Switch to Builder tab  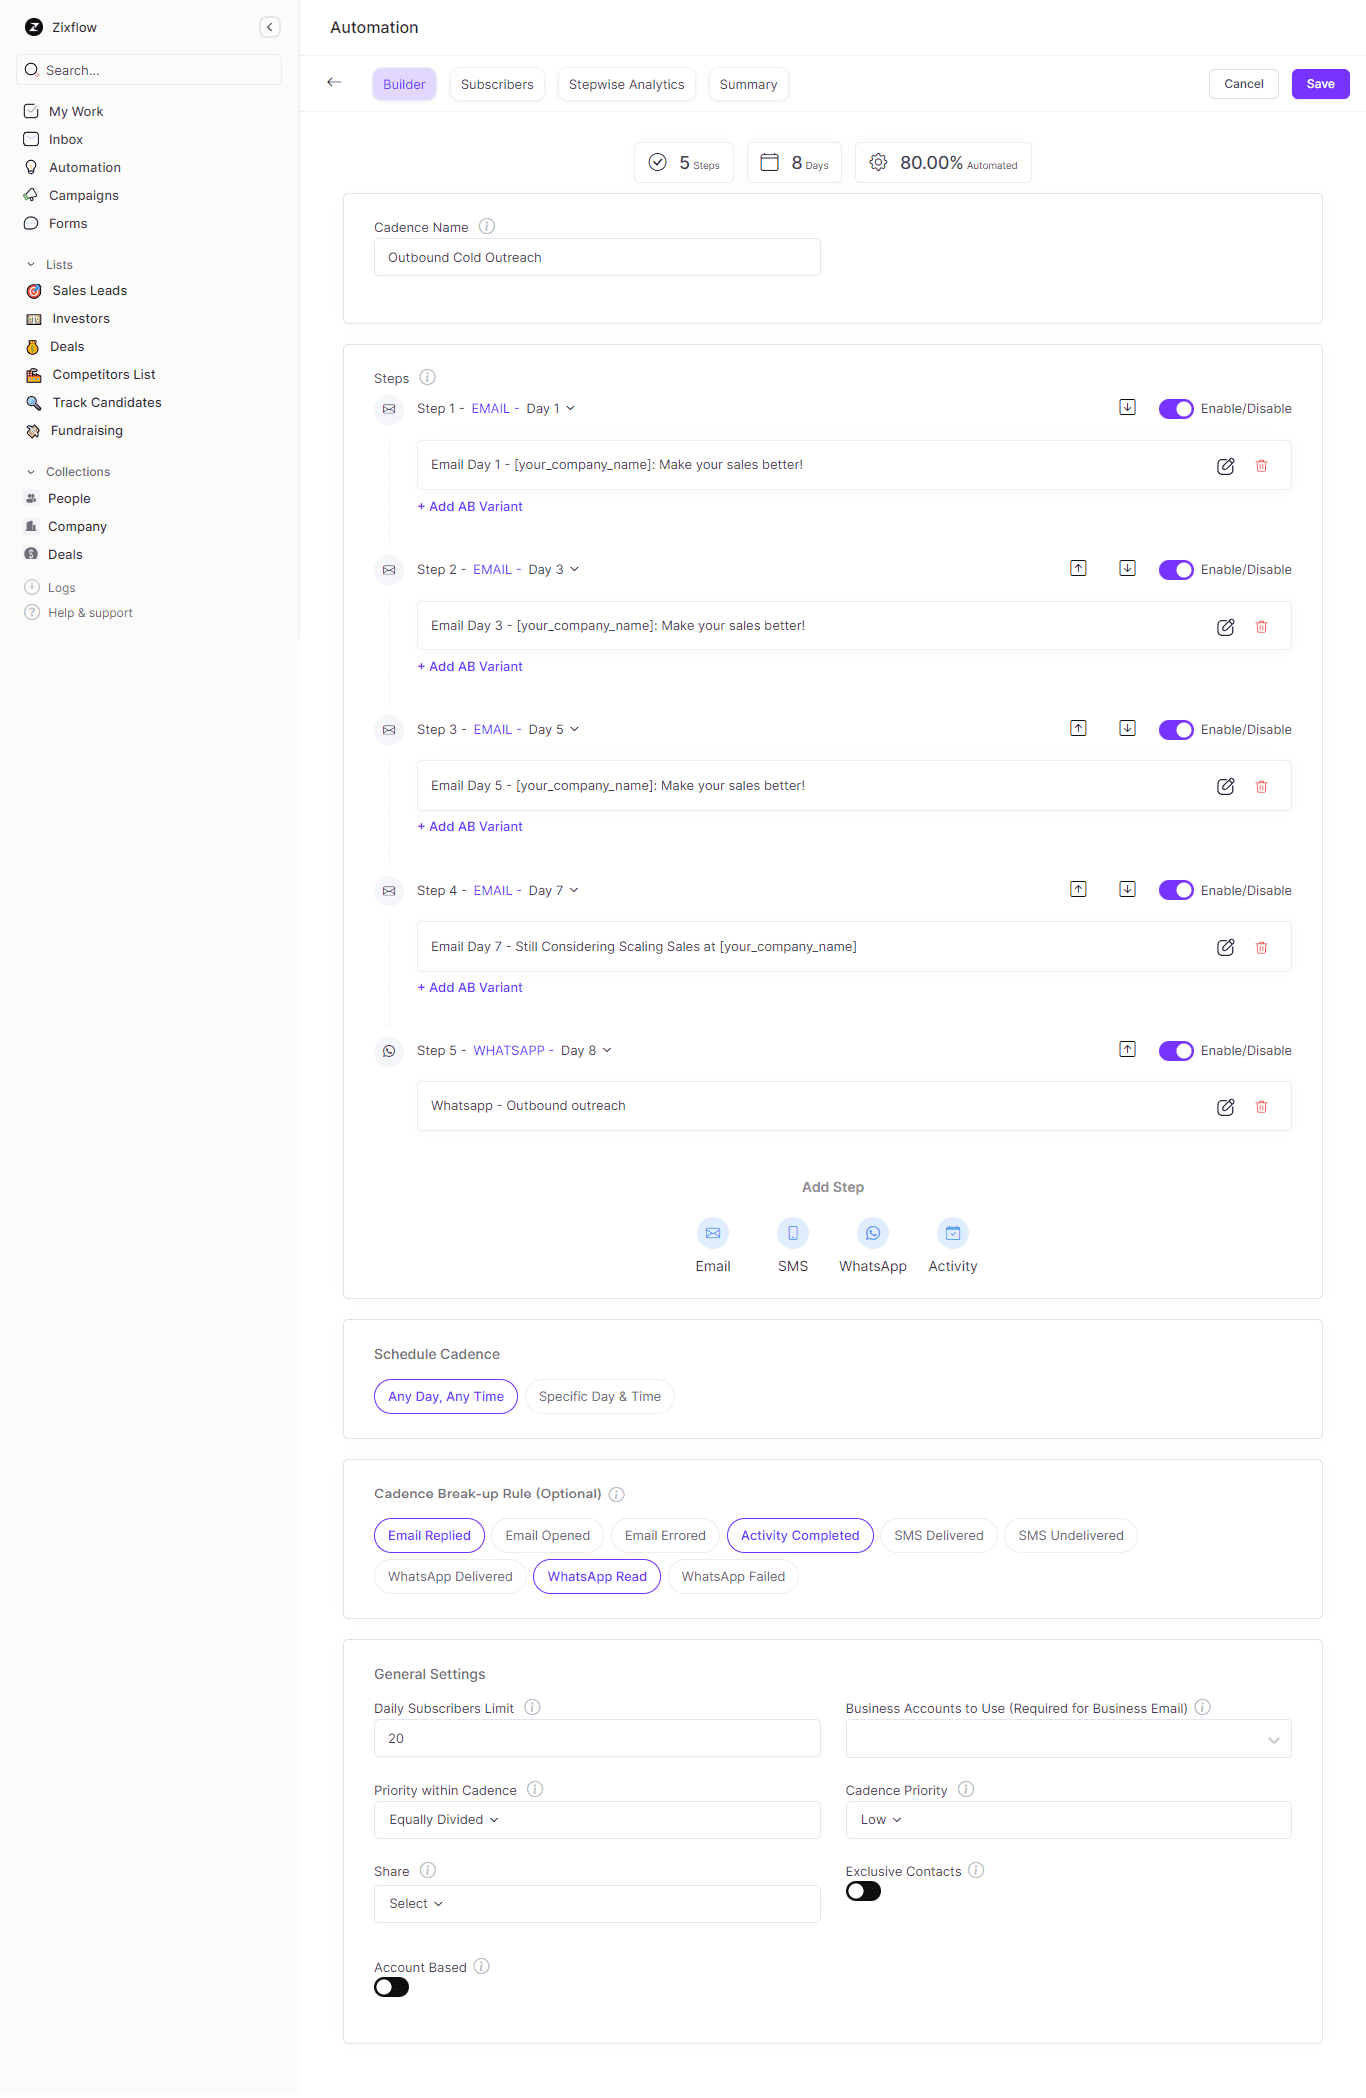point(404,84)
